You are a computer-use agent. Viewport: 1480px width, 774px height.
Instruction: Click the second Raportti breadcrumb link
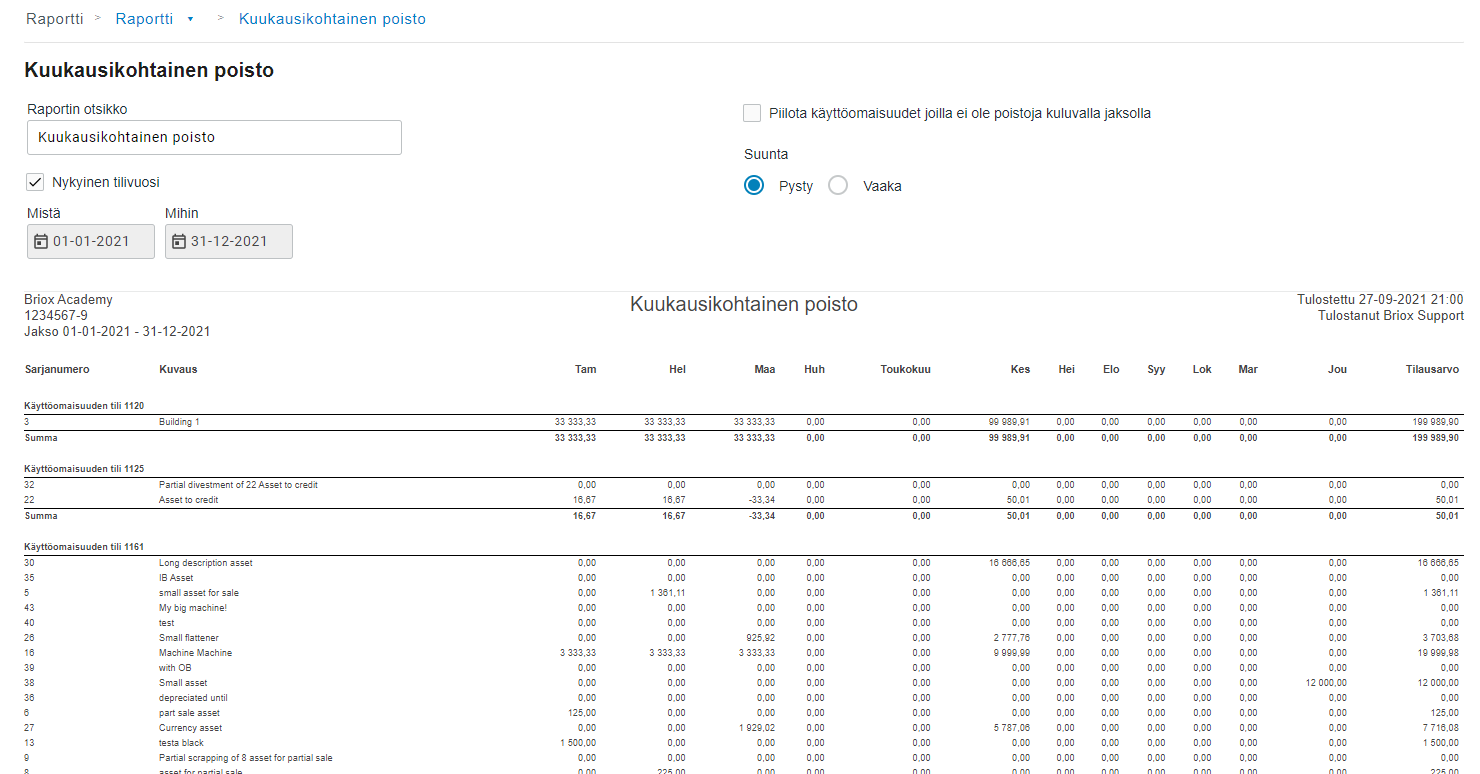pos(144,19)
